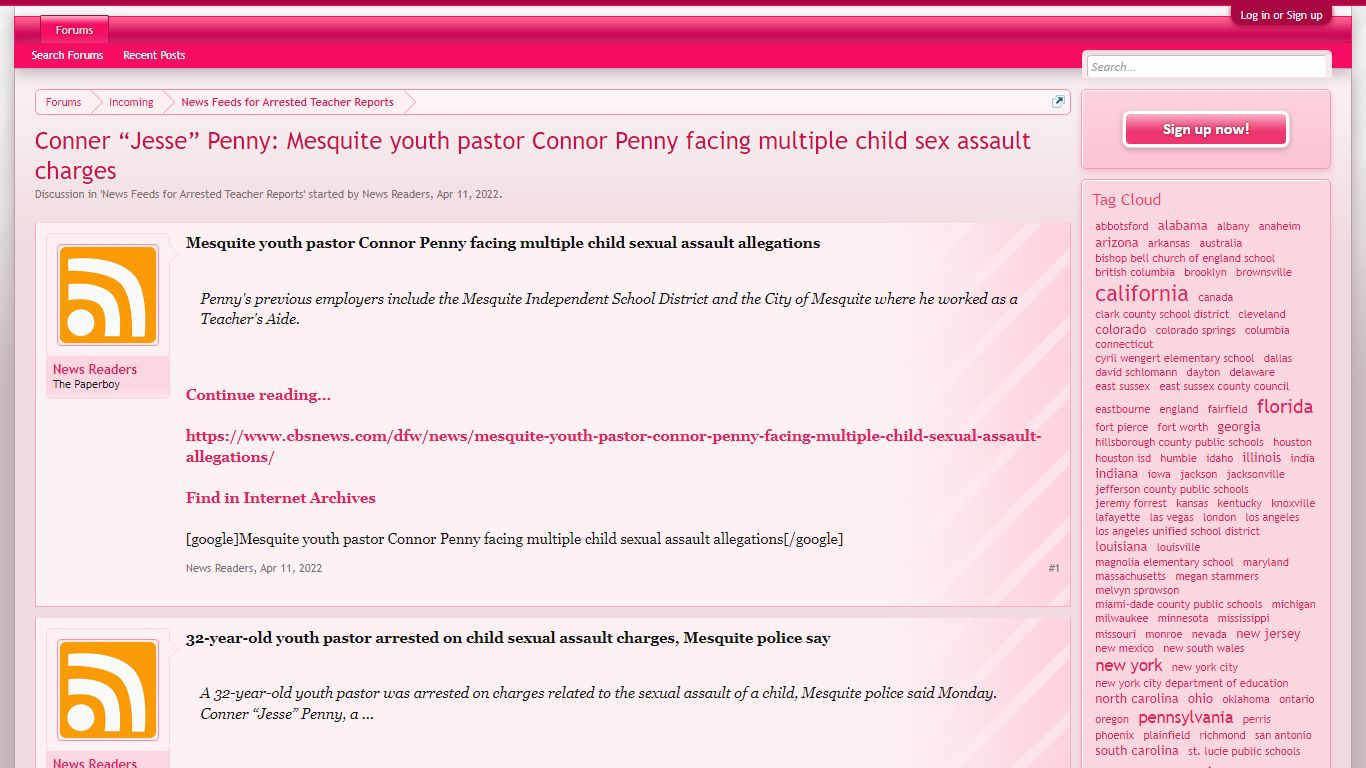Viewport: 1366px width, 768px height.
Task: Select the fort worth tag
Action: click(x=1183, y=427)
